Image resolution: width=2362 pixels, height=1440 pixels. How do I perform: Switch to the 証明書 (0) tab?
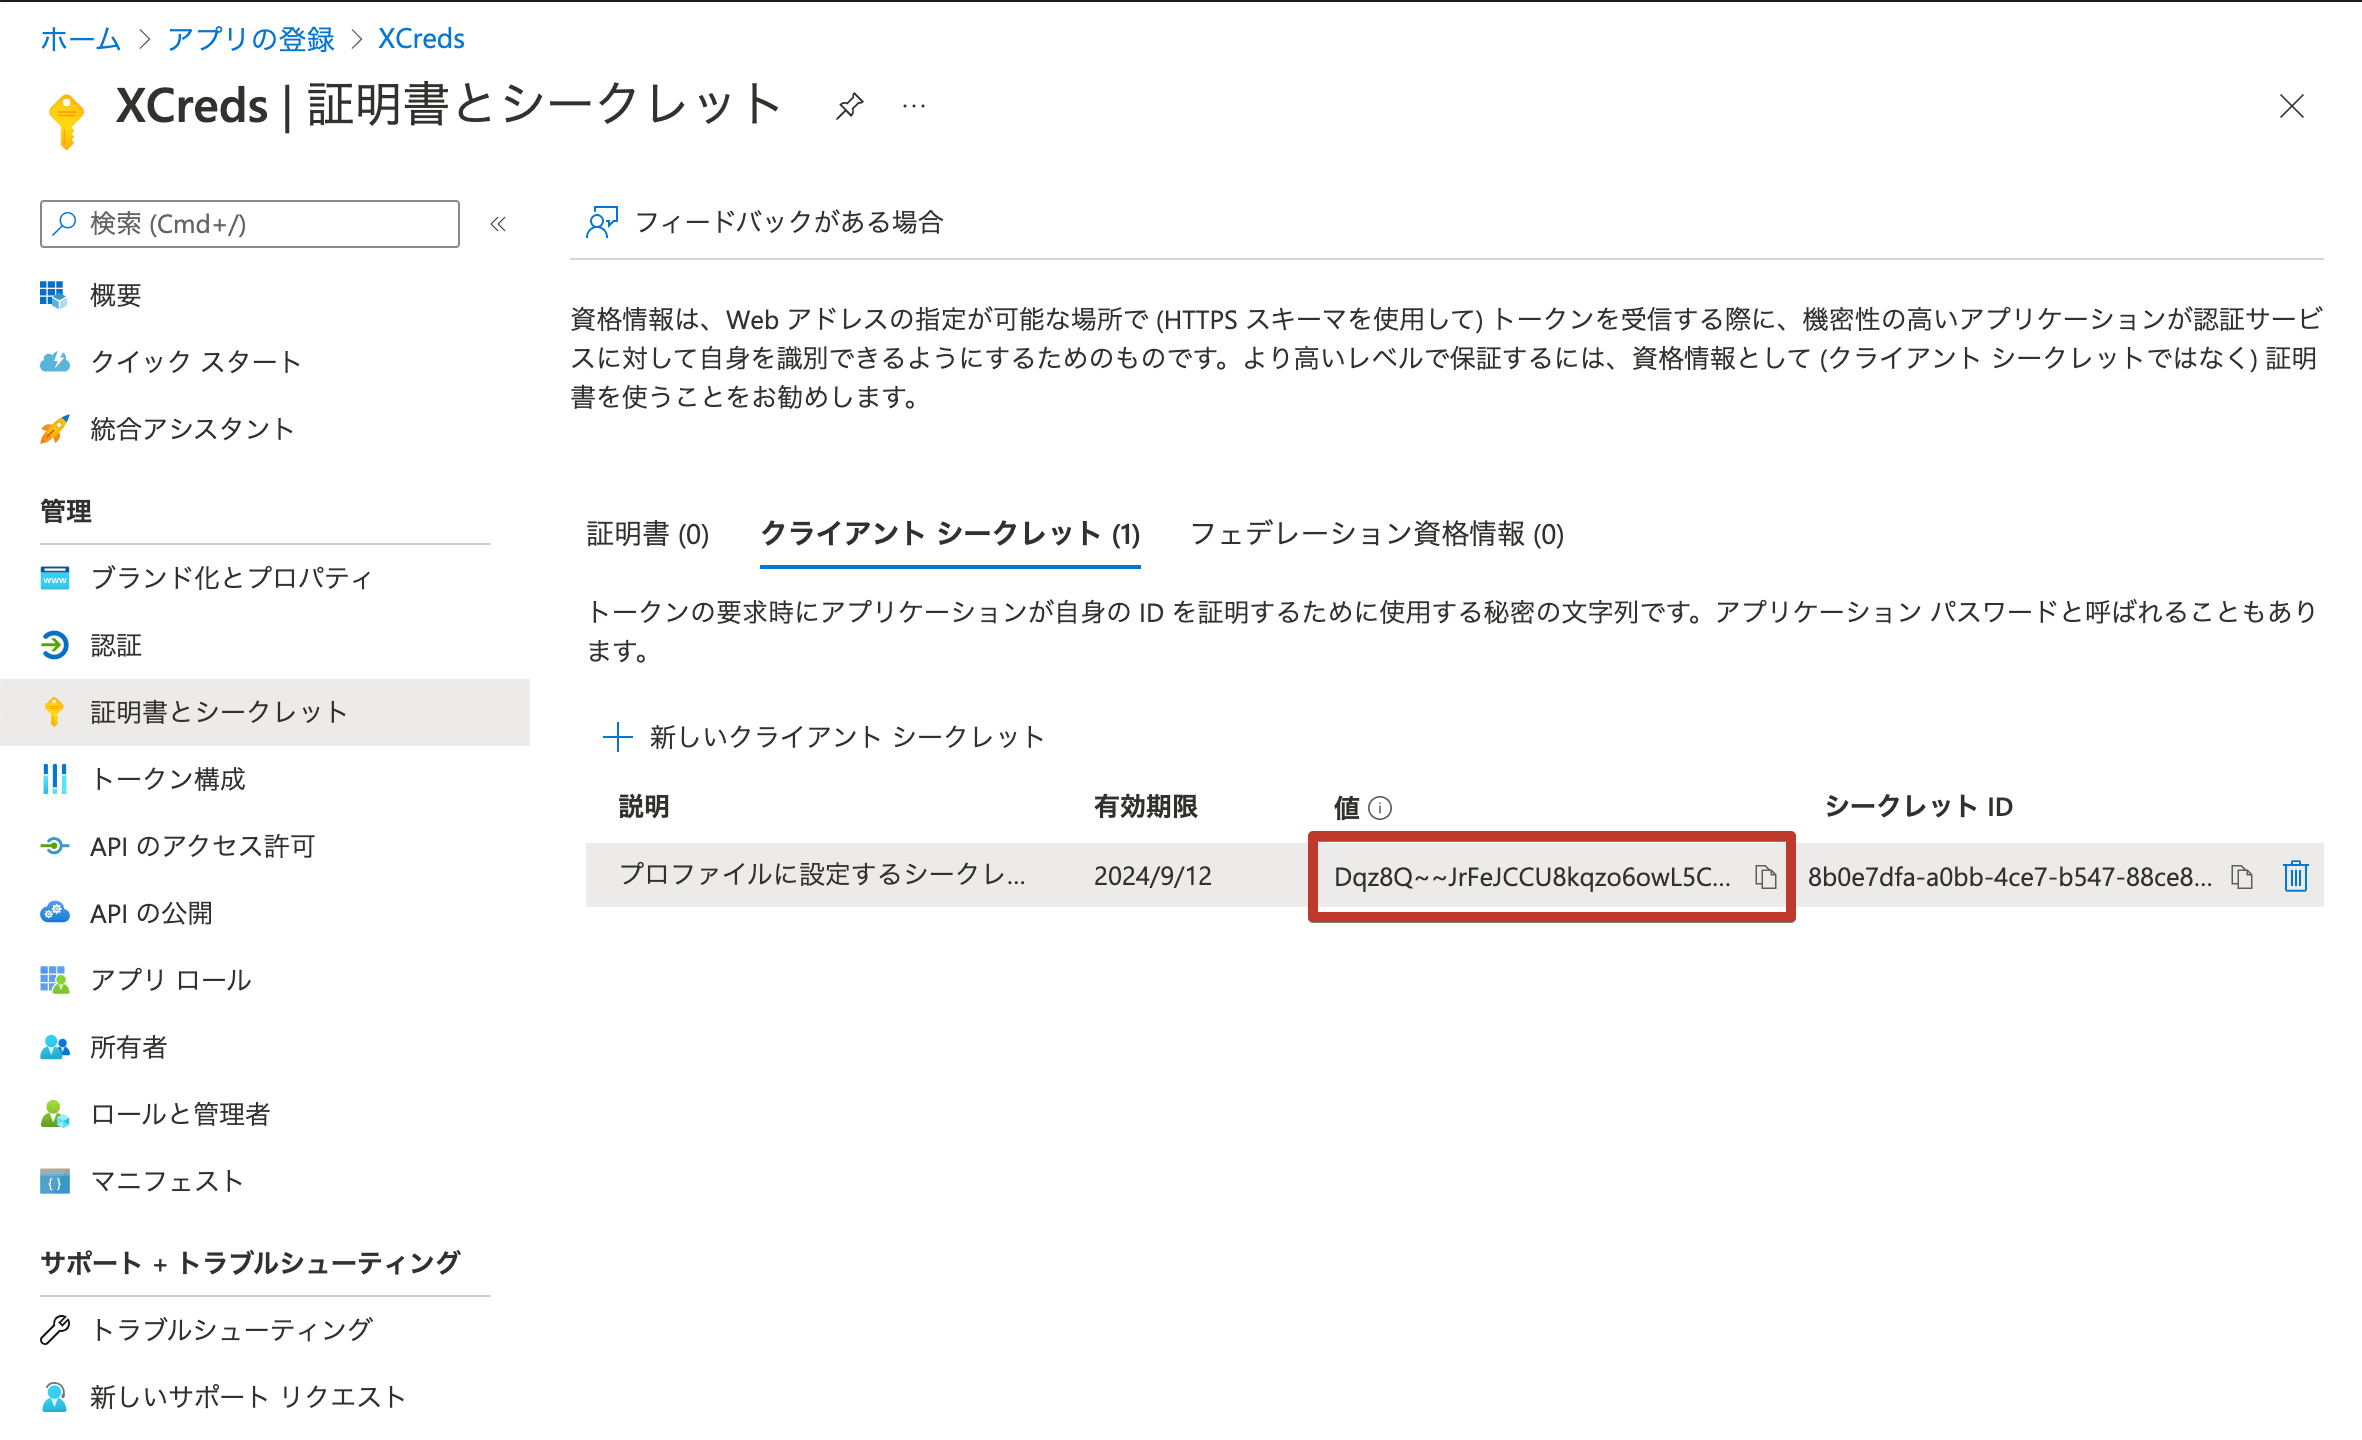648,534
